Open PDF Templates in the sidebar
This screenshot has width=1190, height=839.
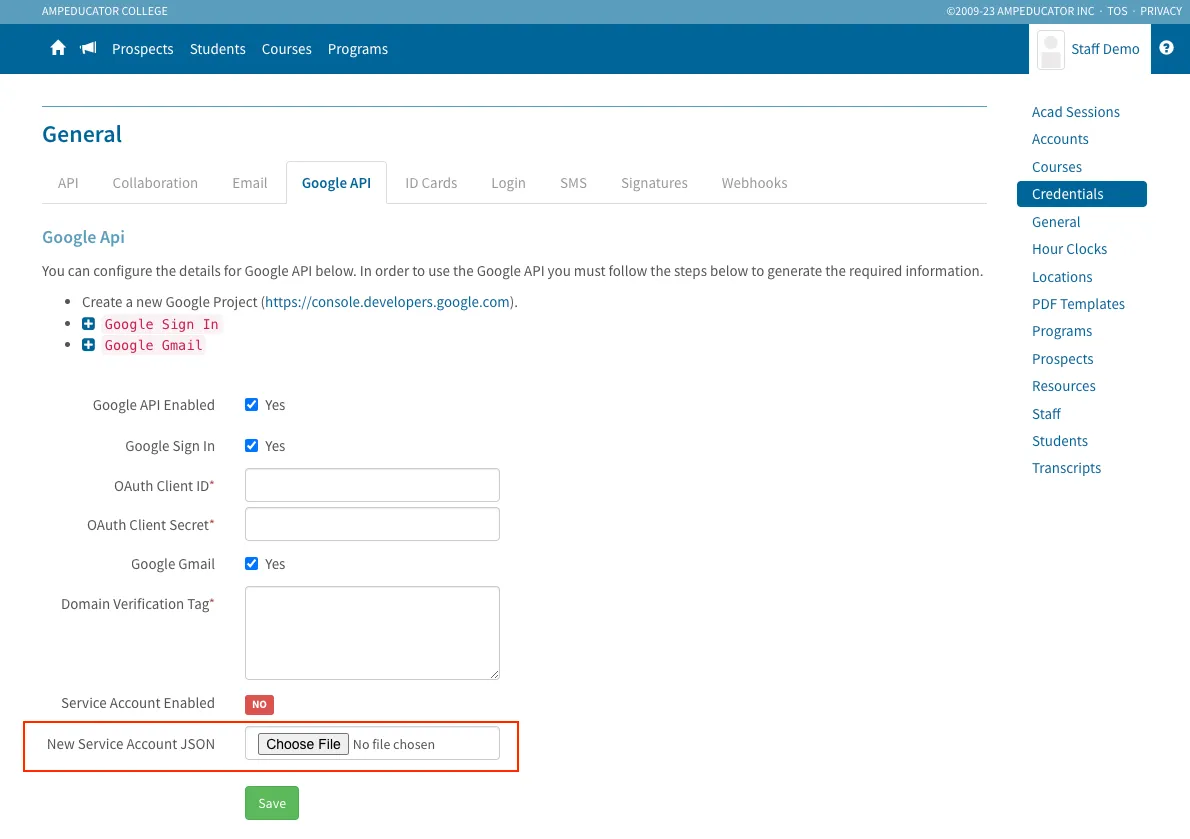(x=1078, y=304)
